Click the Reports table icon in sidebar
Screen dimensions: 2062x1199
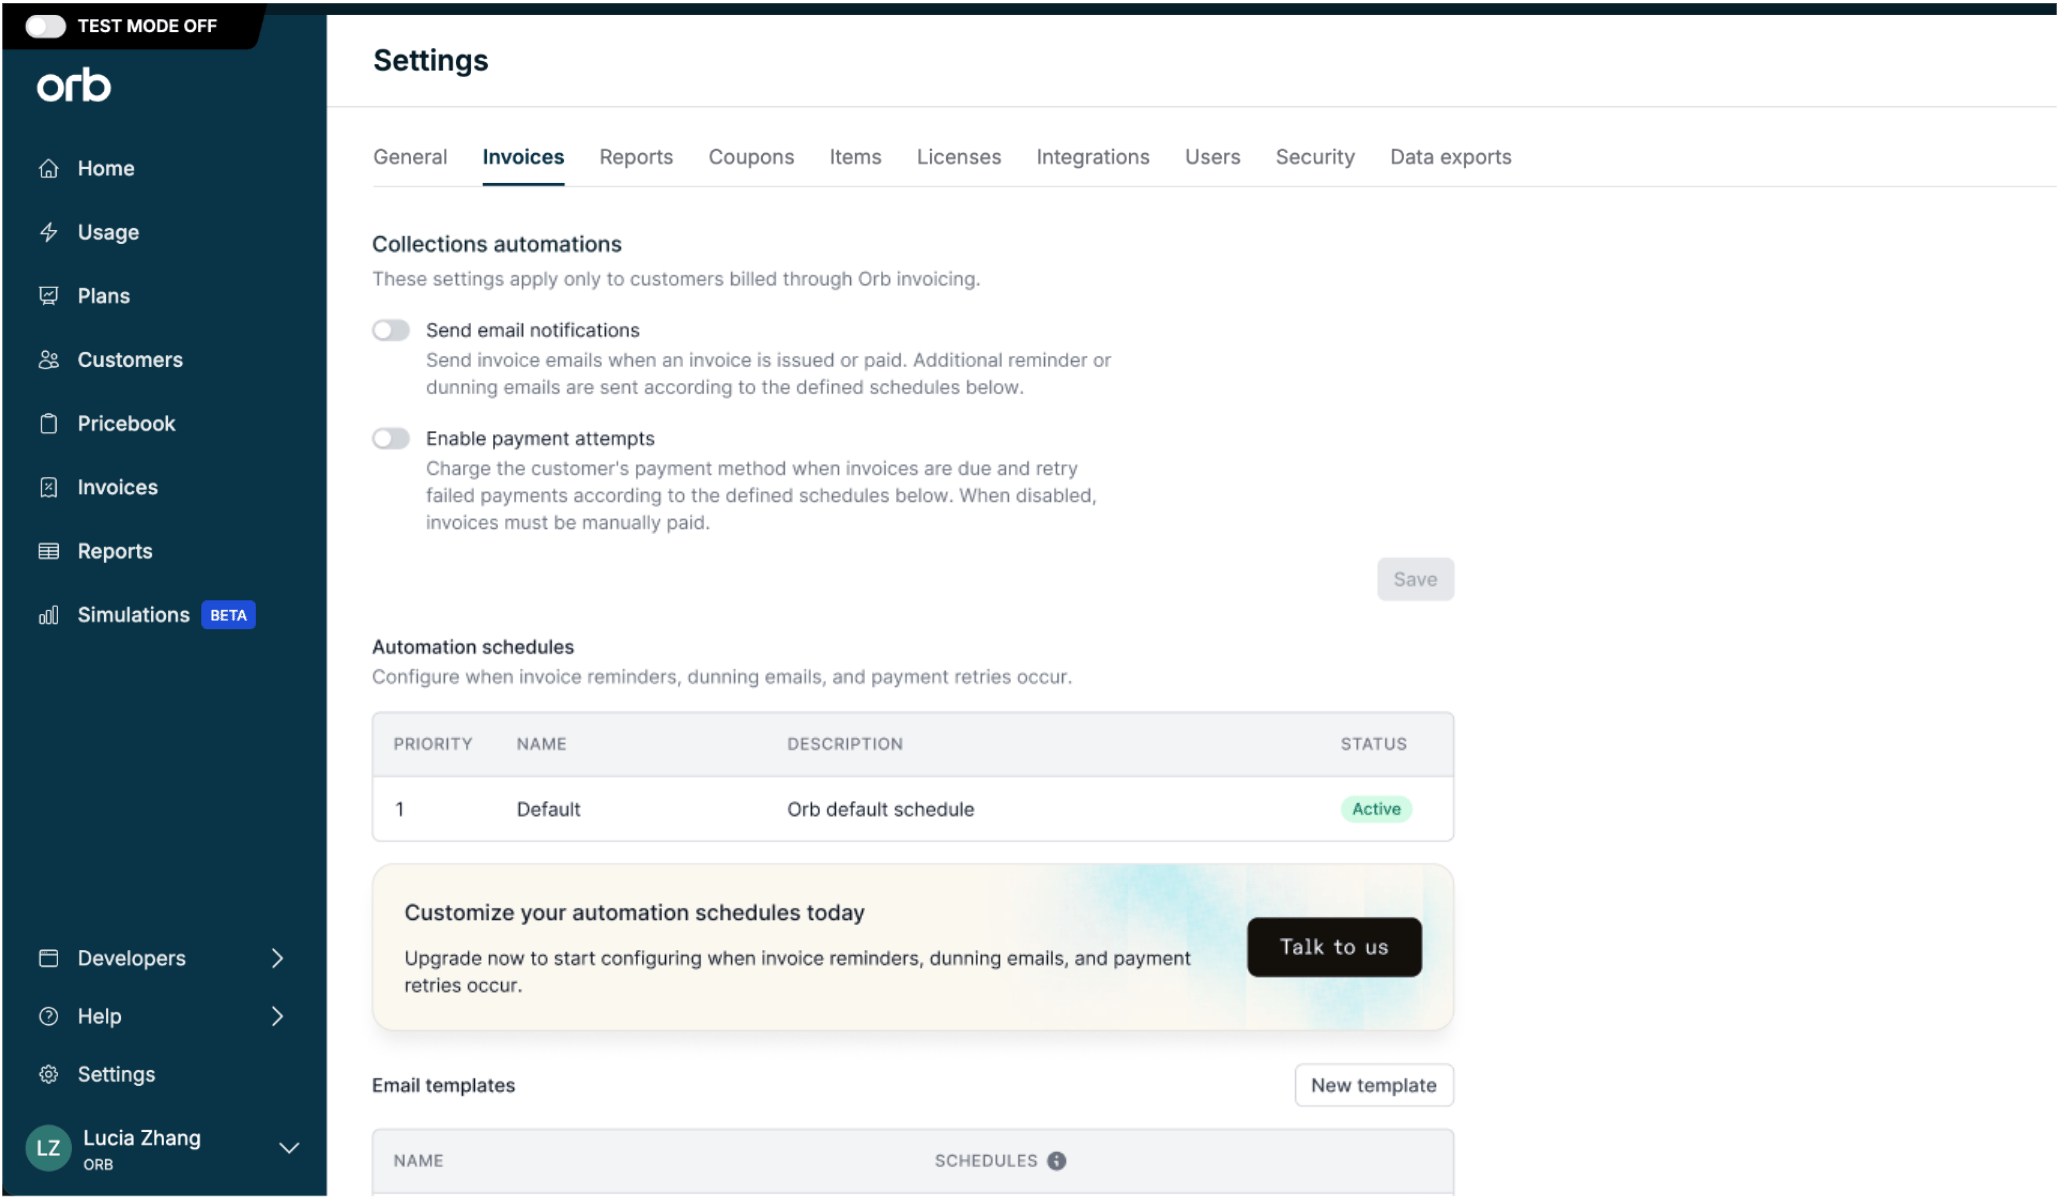click(x=48, y=552)
